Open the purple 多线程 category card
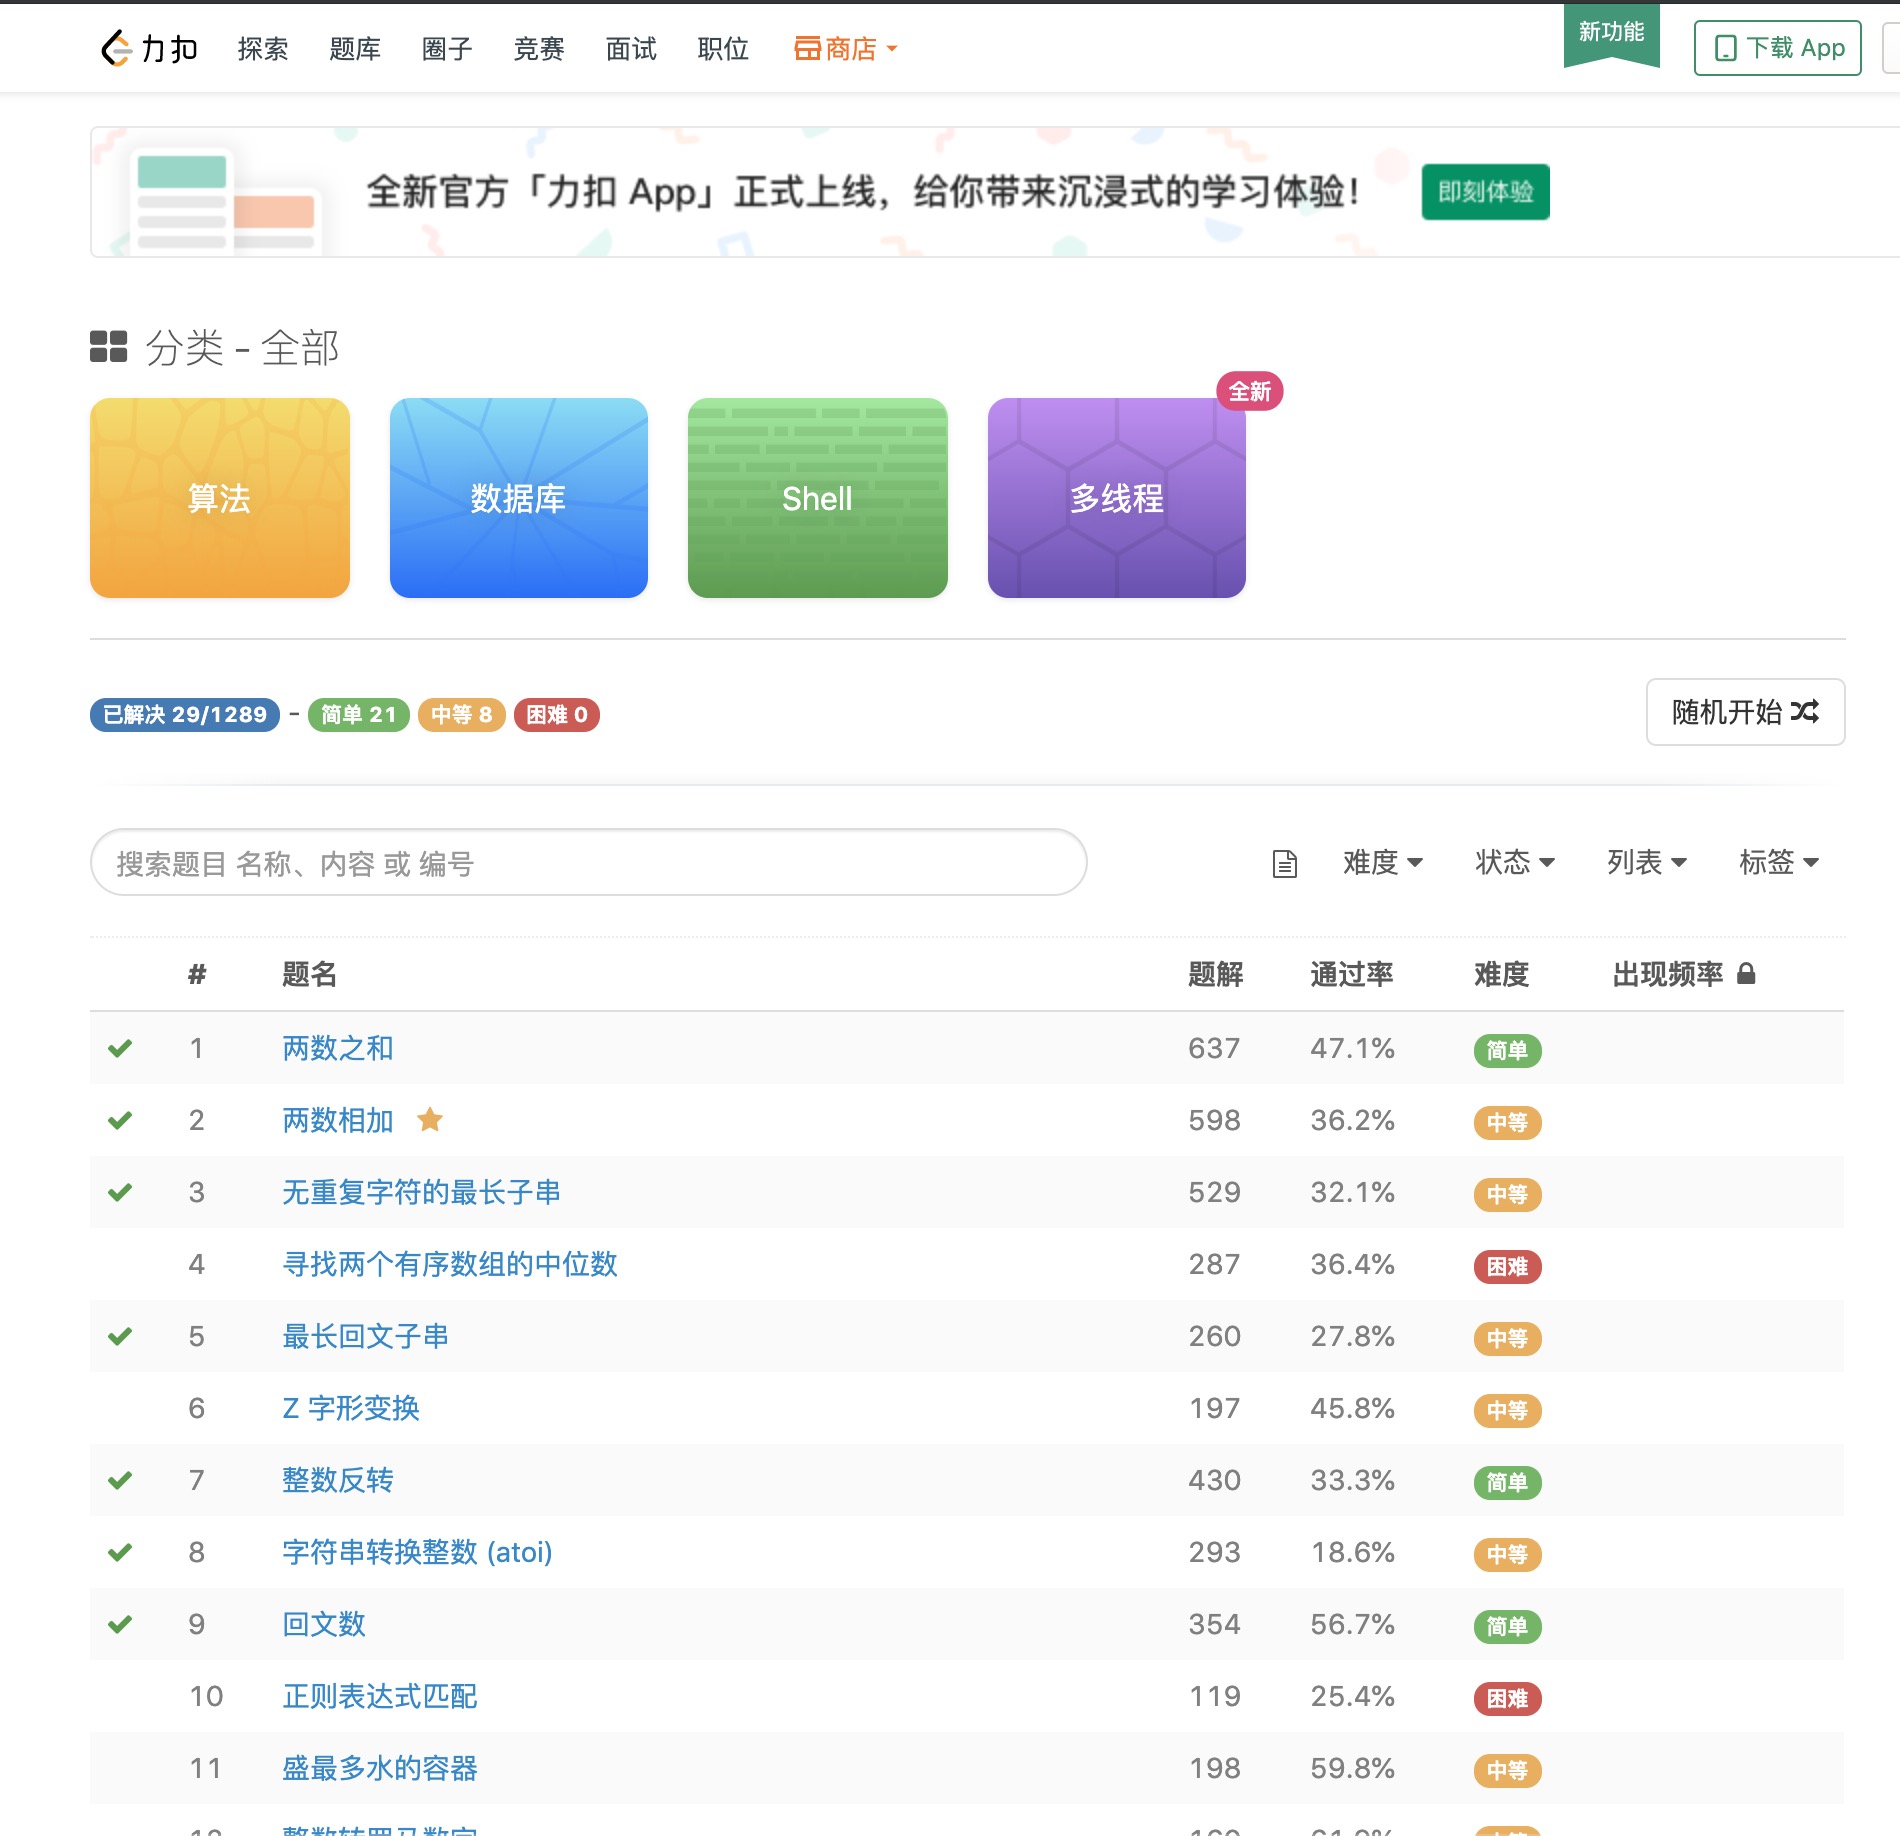 click(x=1117, y=498)
